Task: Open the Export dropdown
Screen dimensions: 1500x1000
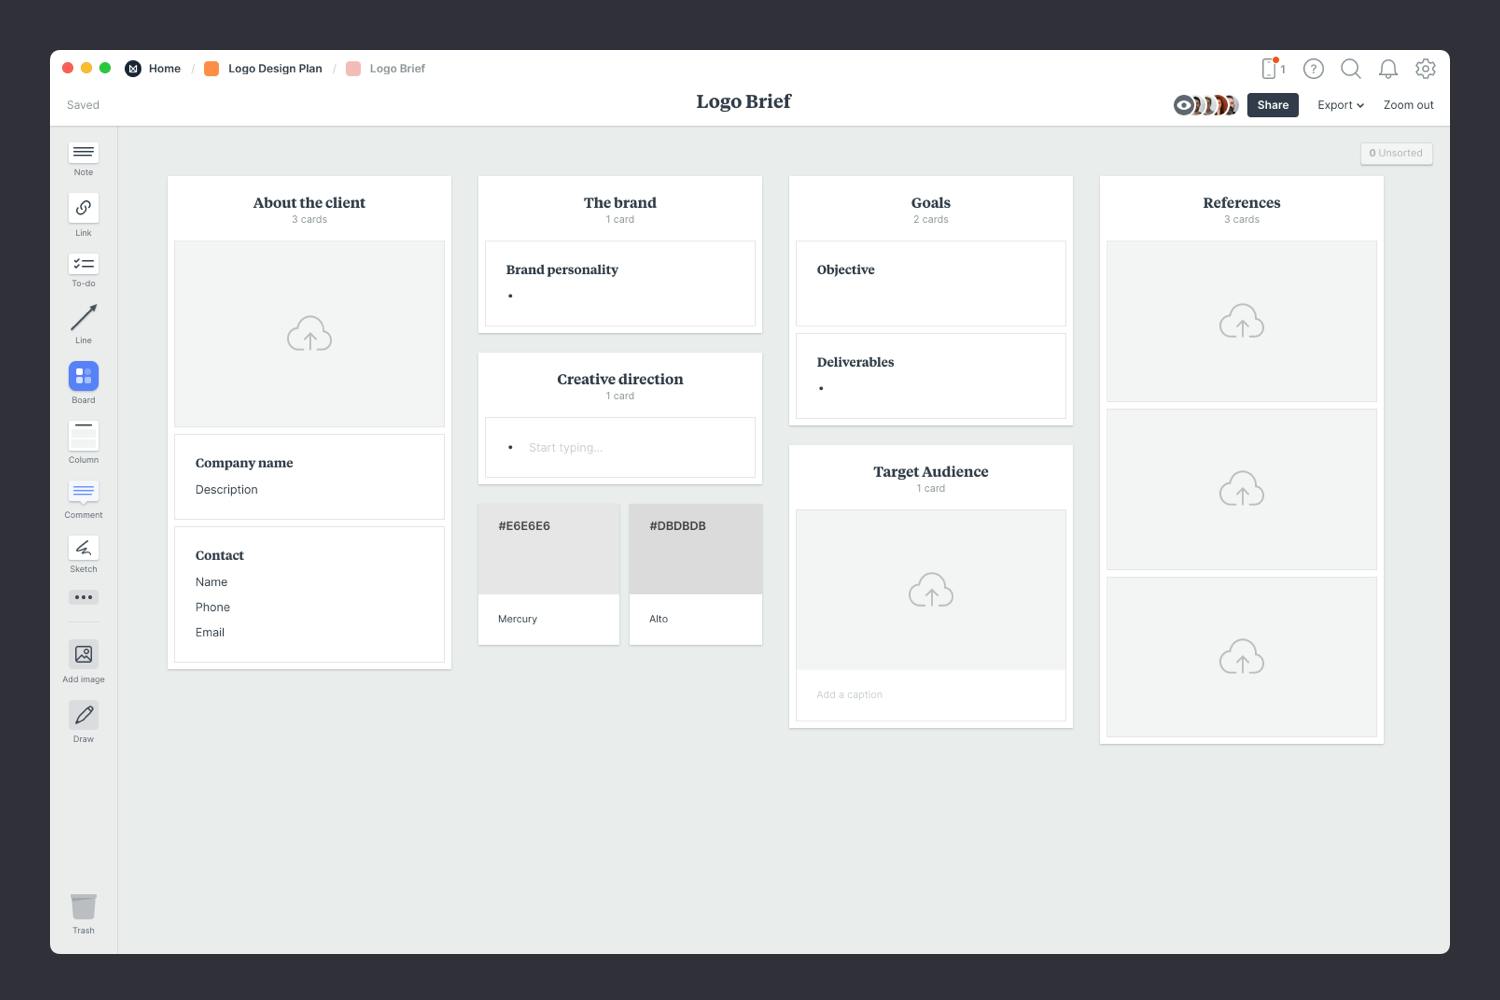Action: (x=1340, y=104)
